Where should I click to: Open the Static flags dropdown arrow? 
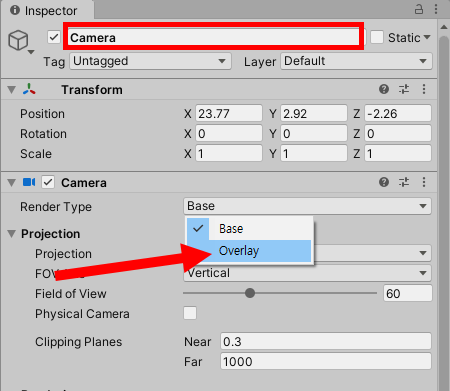tap(427, 37)
